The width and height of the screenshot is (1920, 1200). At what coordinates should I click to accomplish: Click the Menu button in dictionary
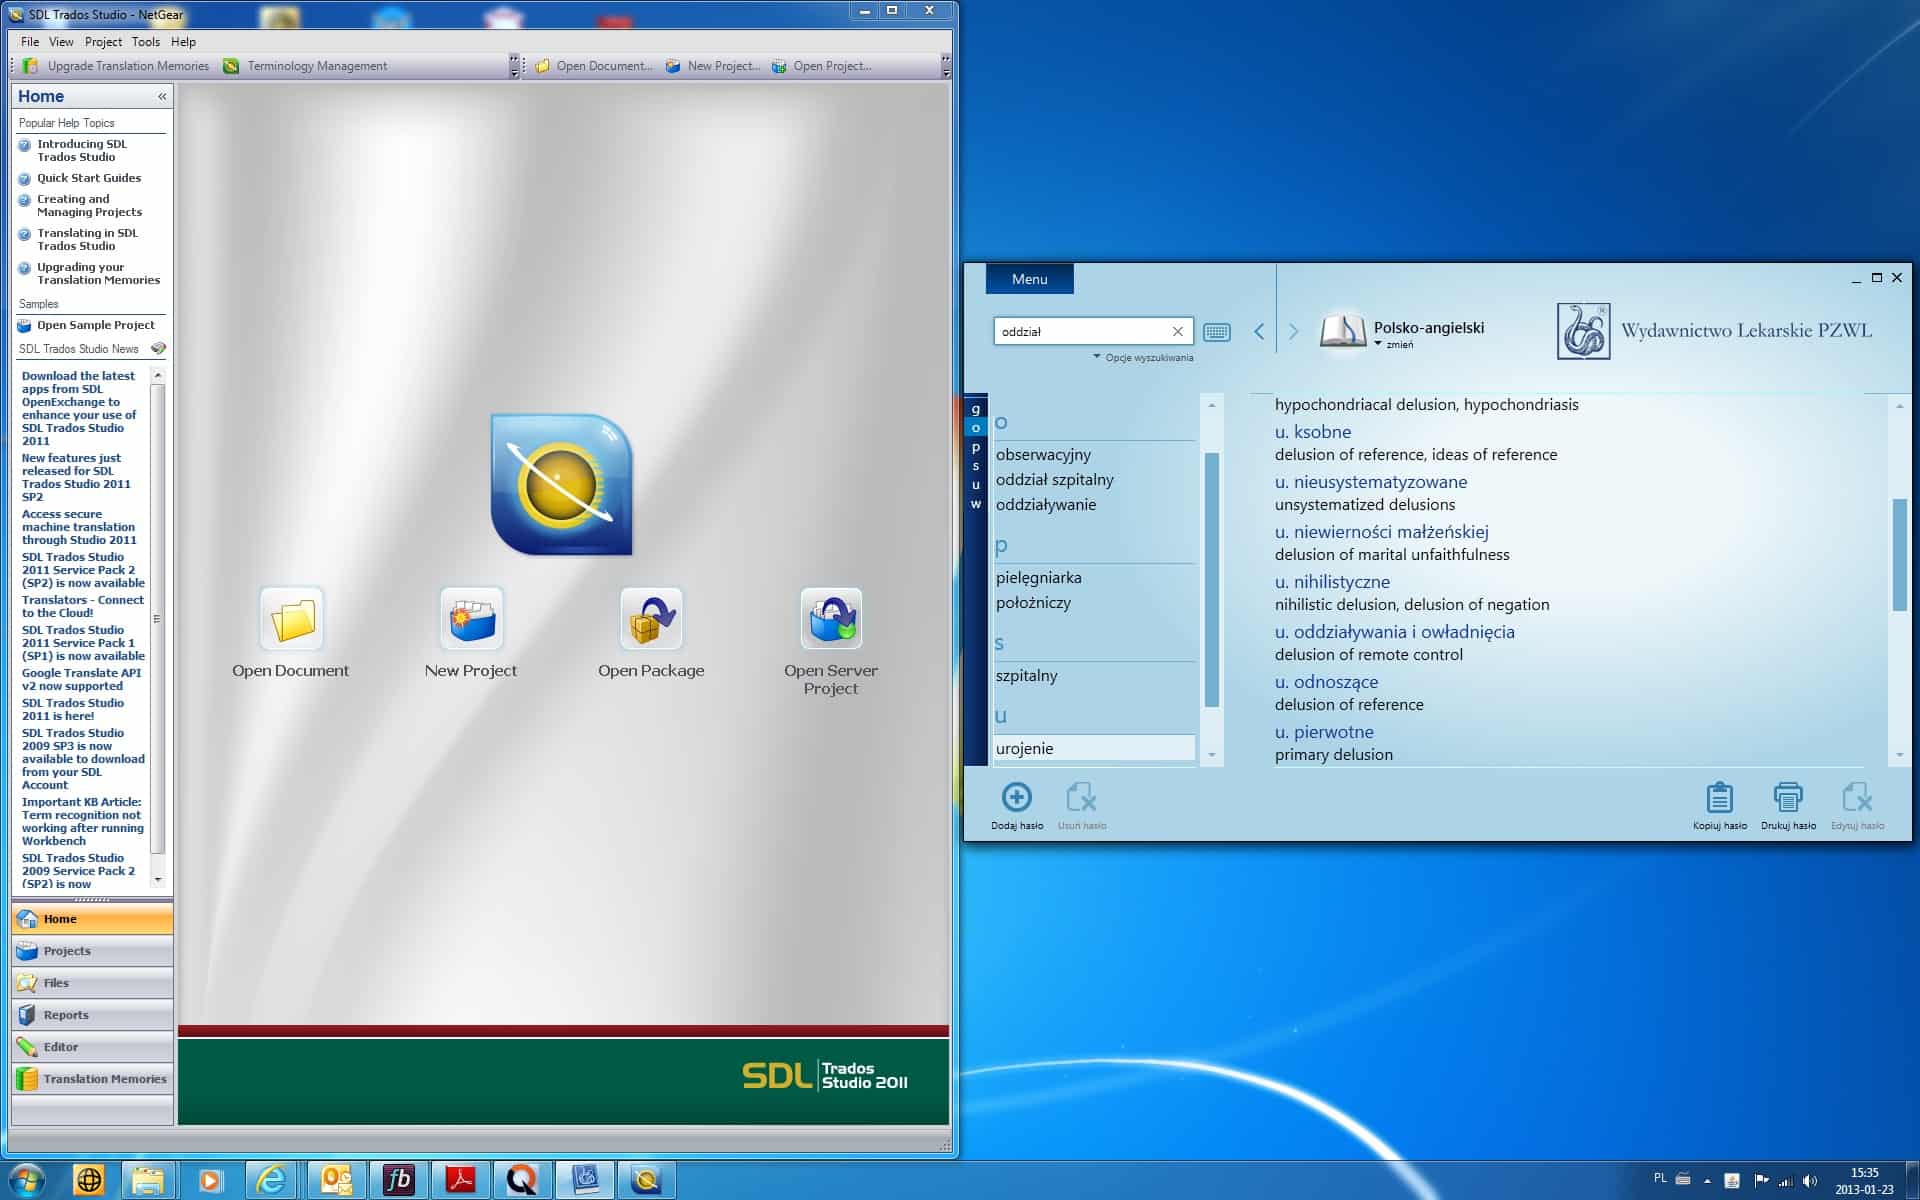[x=1029, y=279]
